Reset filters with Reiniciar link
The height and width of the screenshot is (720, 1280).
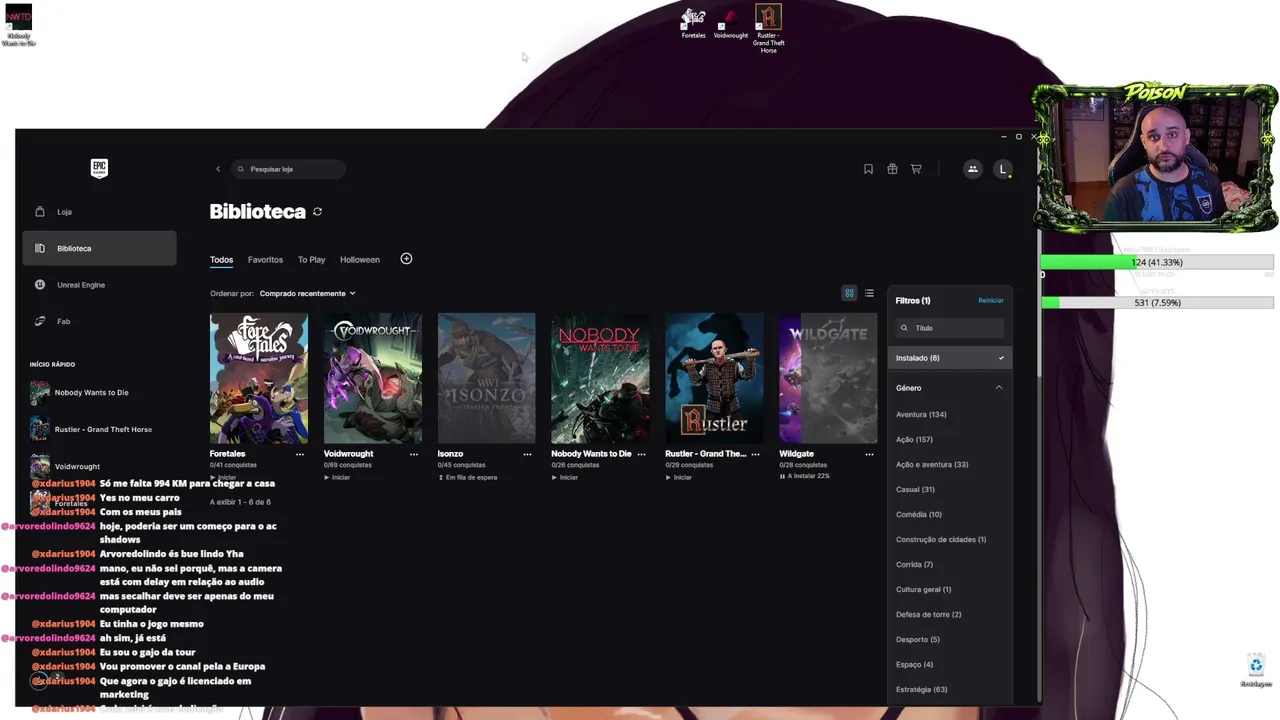(x=991, y=300)
